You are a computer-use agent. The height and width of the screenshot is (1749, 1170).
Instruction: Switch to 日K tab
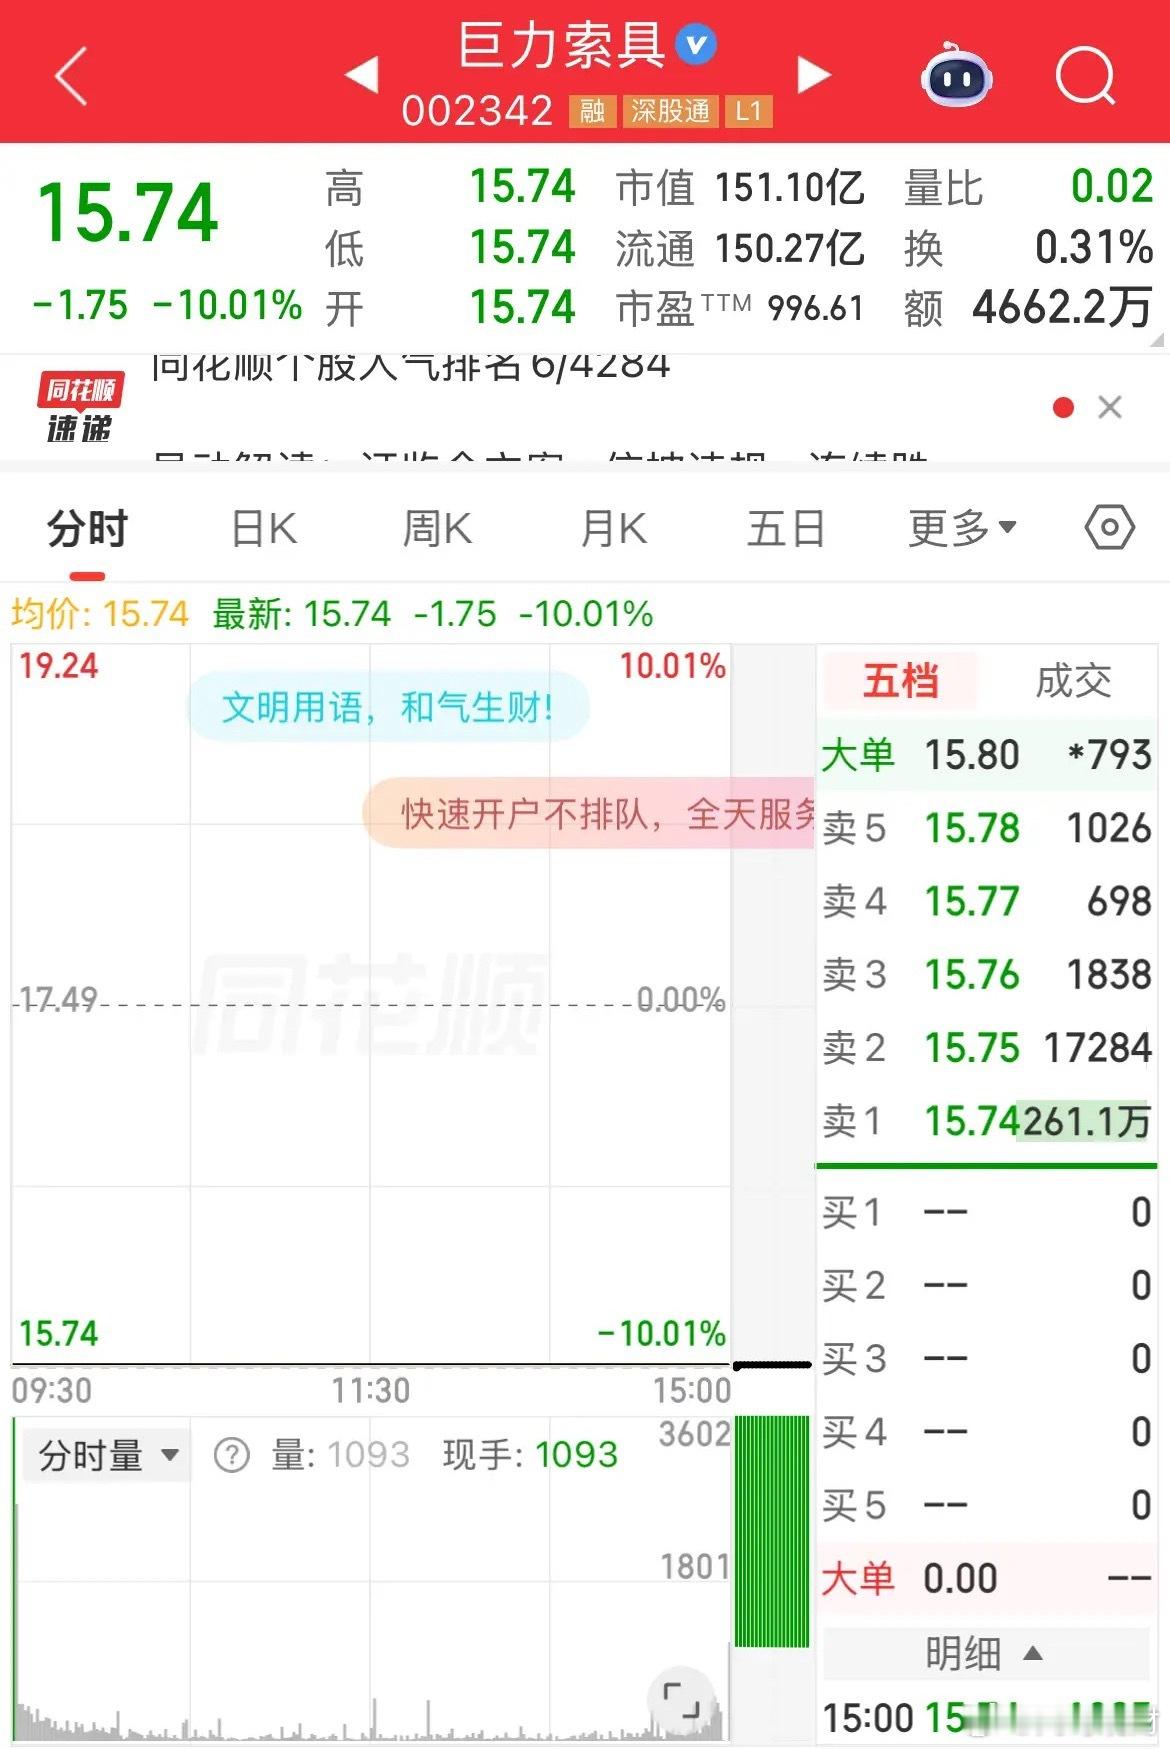(x=264, y=529)
